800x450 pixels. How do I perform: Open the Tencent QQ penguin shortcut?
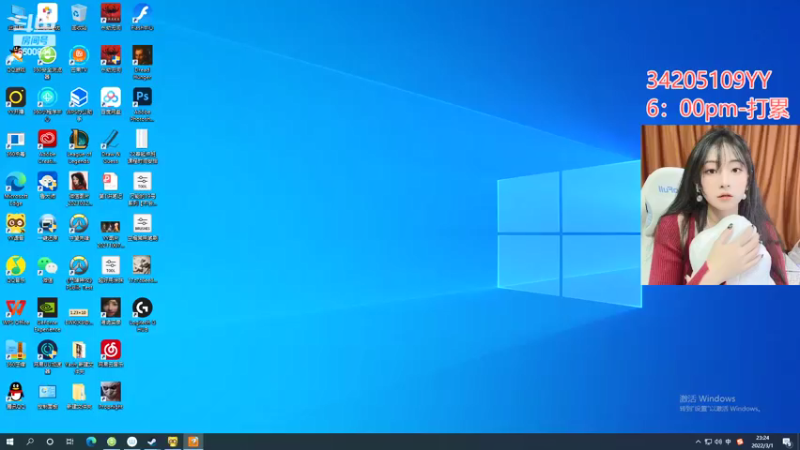click(x=16, y=395)
